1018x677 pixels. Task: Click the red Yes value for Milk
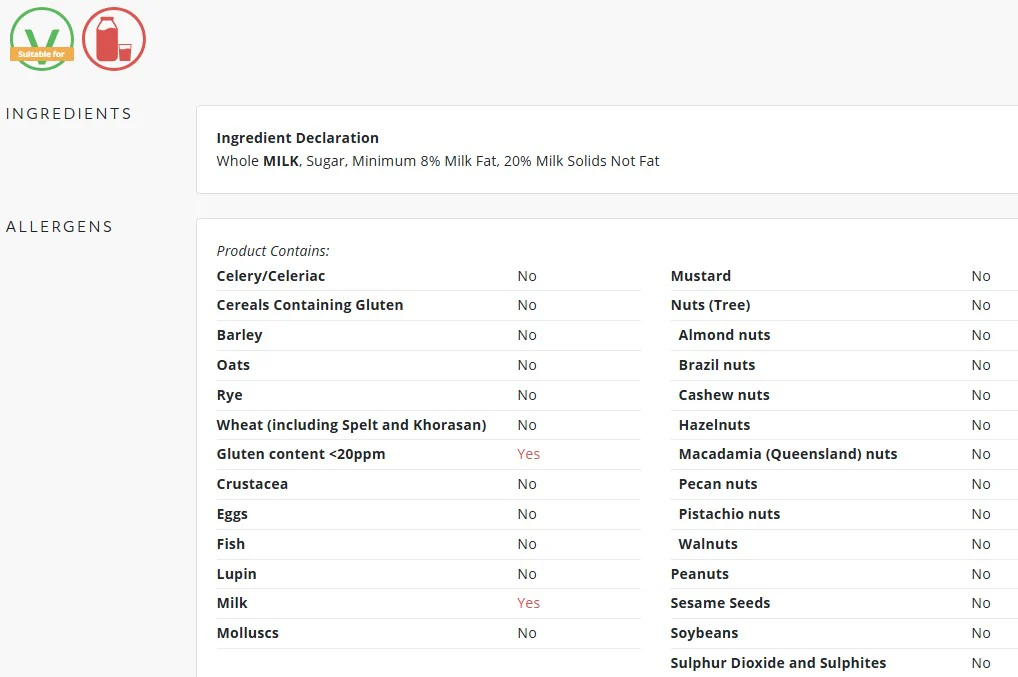click(x=528, y=603)
